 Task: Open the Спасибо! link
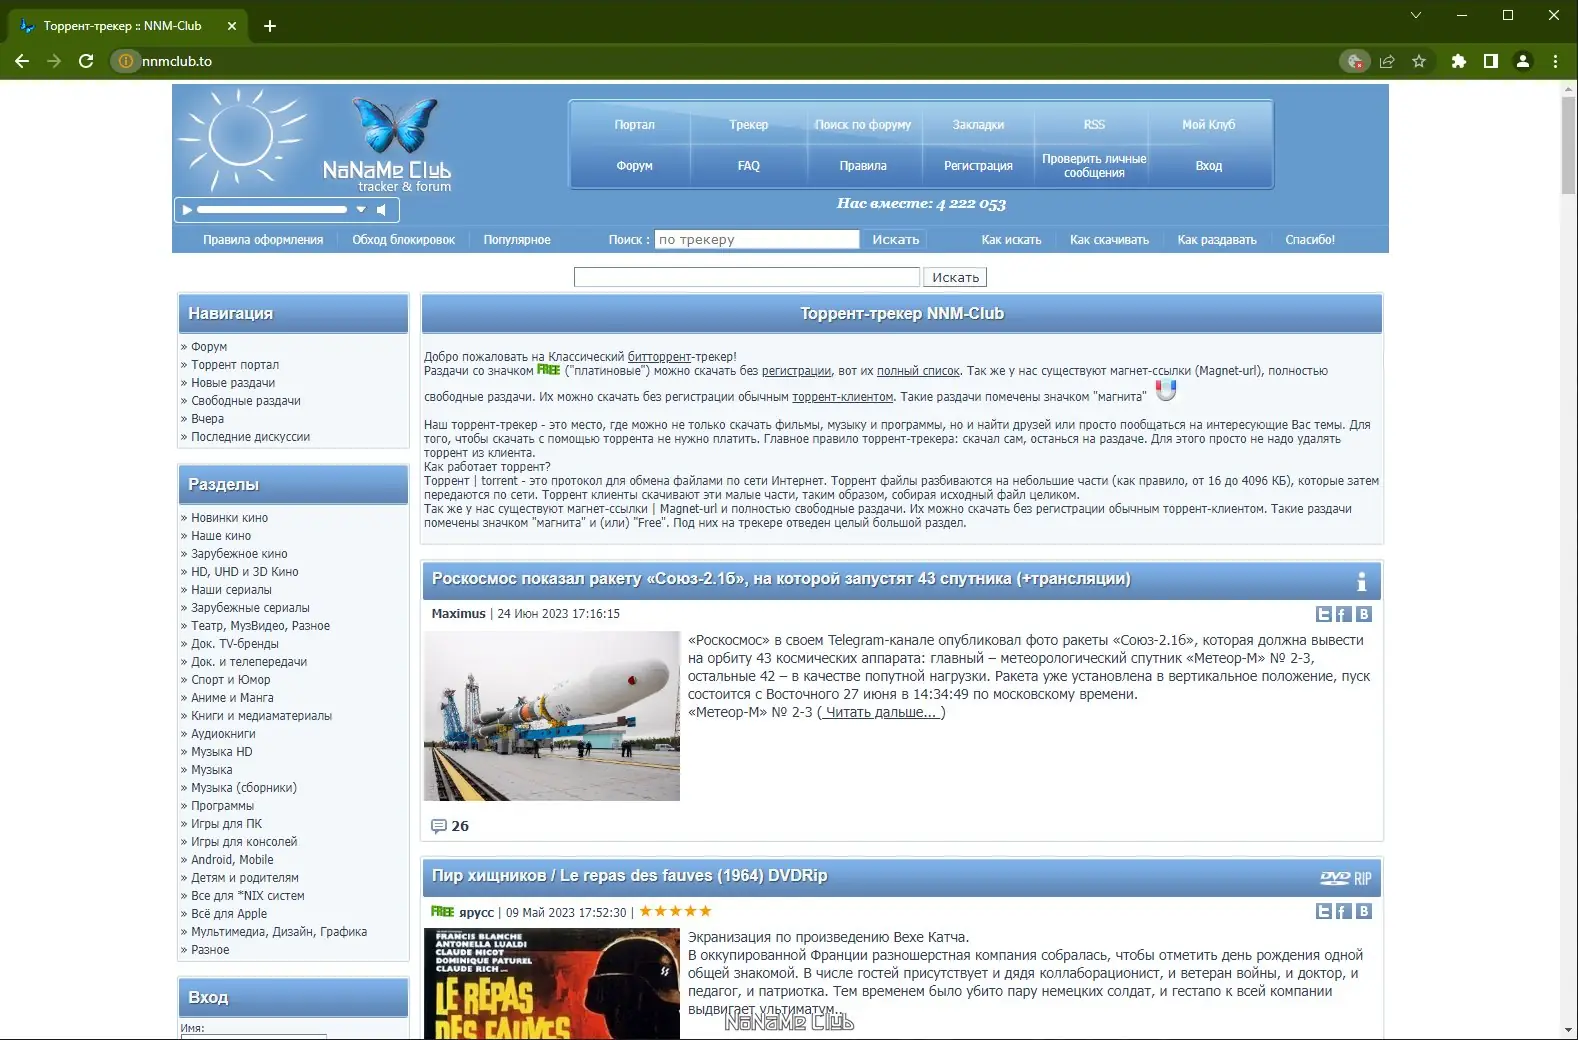click(1310, 240)
